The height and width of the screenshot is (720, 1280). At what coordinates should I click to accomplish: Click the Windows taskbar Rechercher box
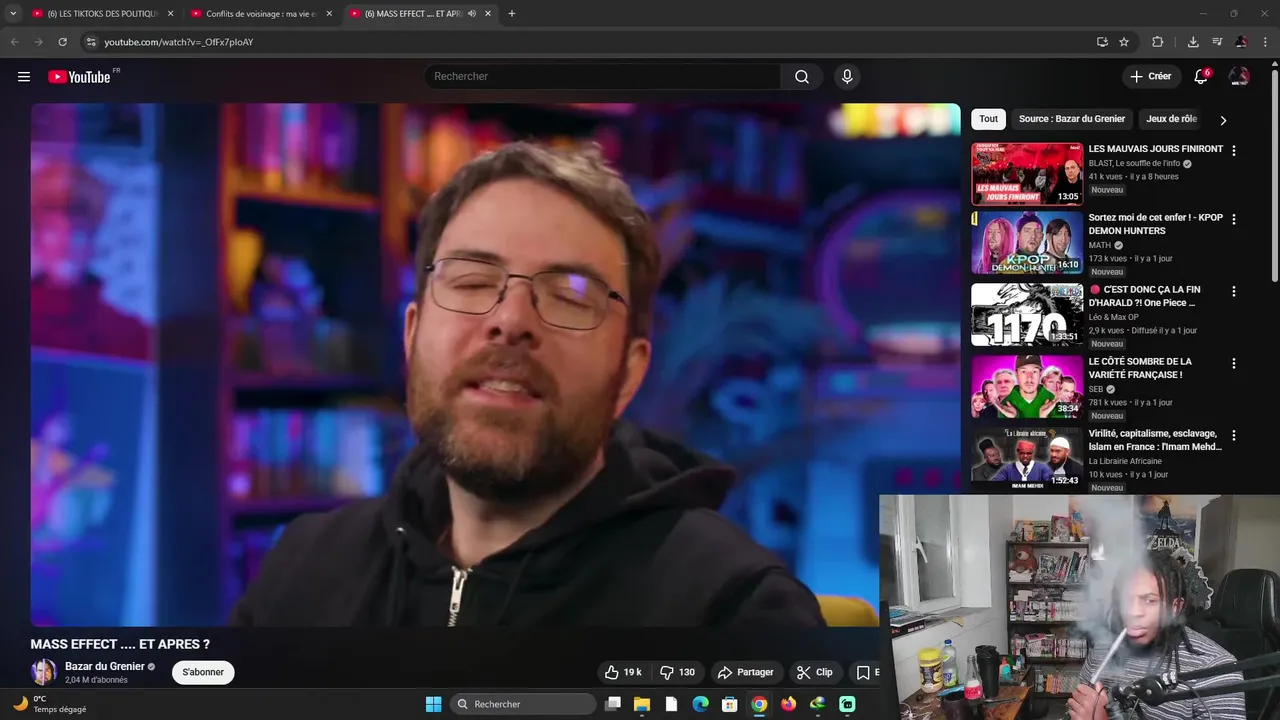(523, 704)
